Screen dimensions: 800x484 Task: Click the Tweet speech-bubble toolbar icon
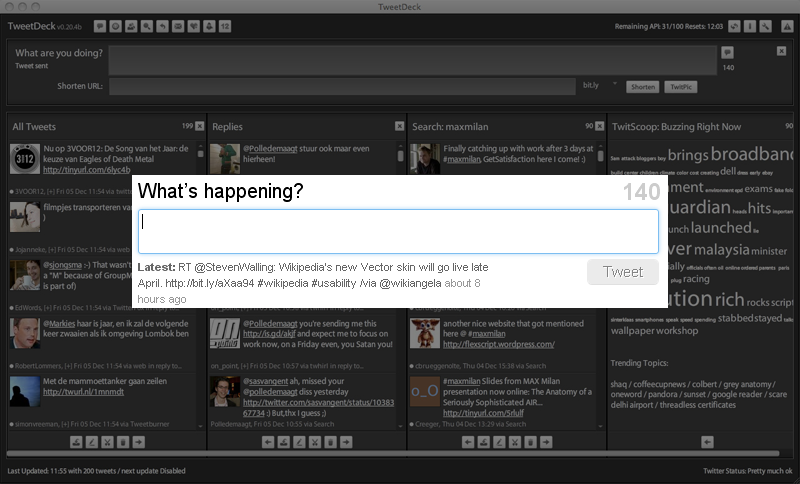(100, 26)
